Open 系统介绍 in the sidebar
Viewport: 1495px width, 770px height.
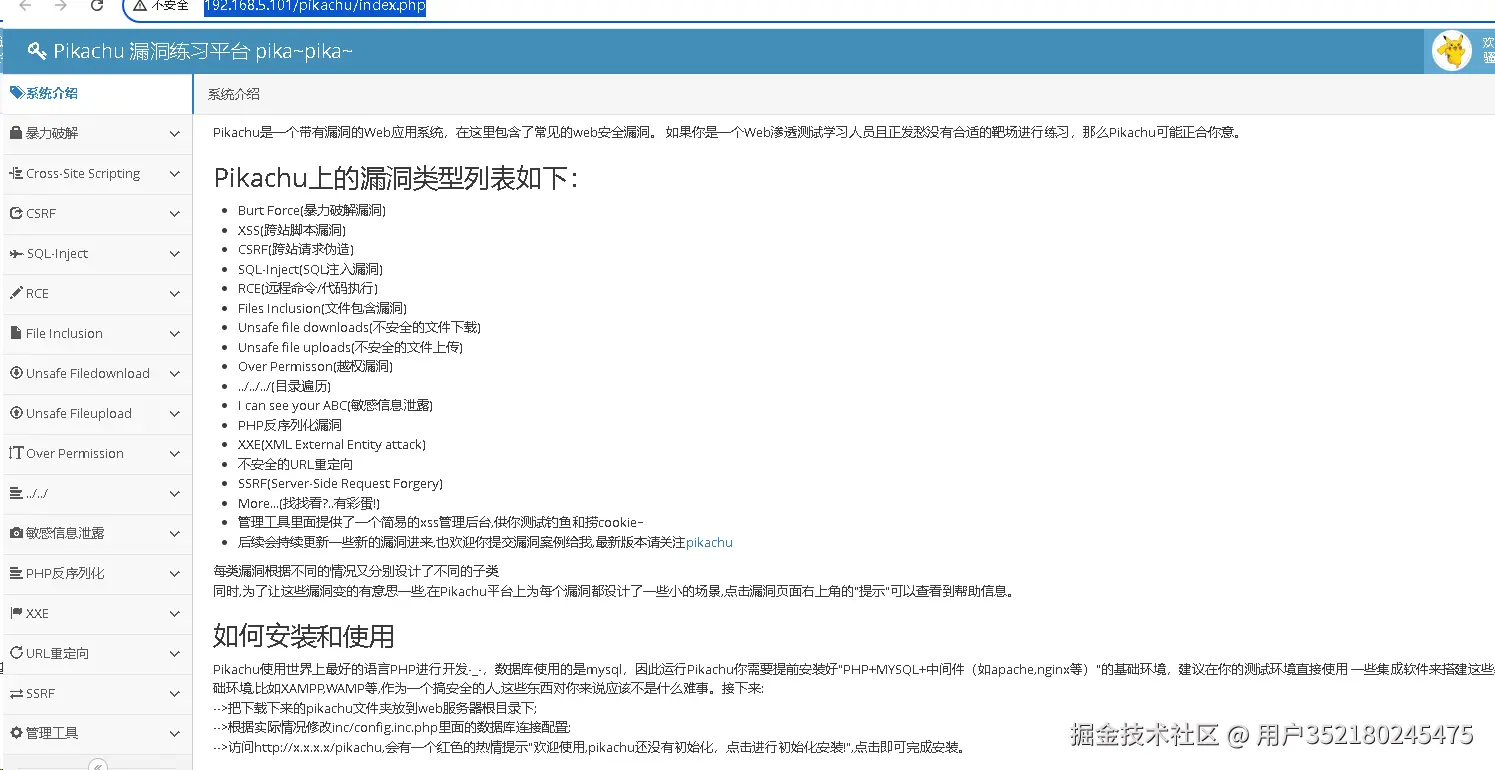[96, 94]
